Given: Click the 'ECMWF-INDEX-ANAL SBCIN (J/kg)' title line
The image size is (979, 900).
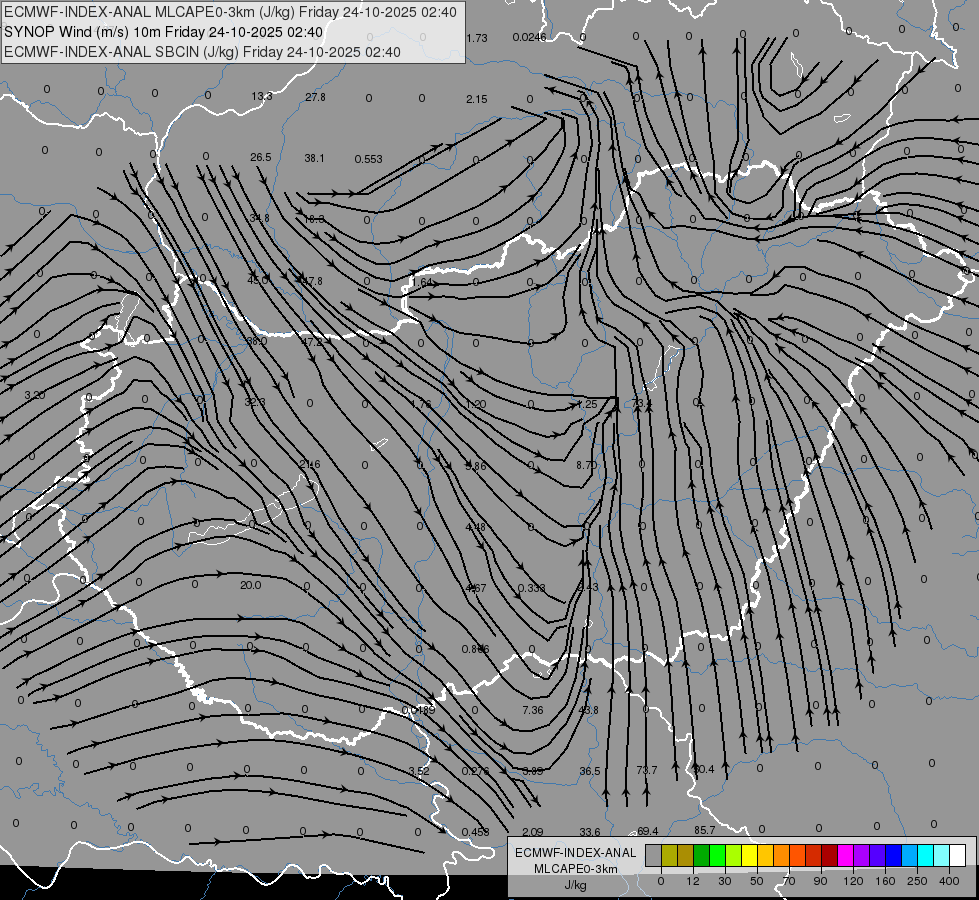Looking at the screenshot, I should point(202,52).
